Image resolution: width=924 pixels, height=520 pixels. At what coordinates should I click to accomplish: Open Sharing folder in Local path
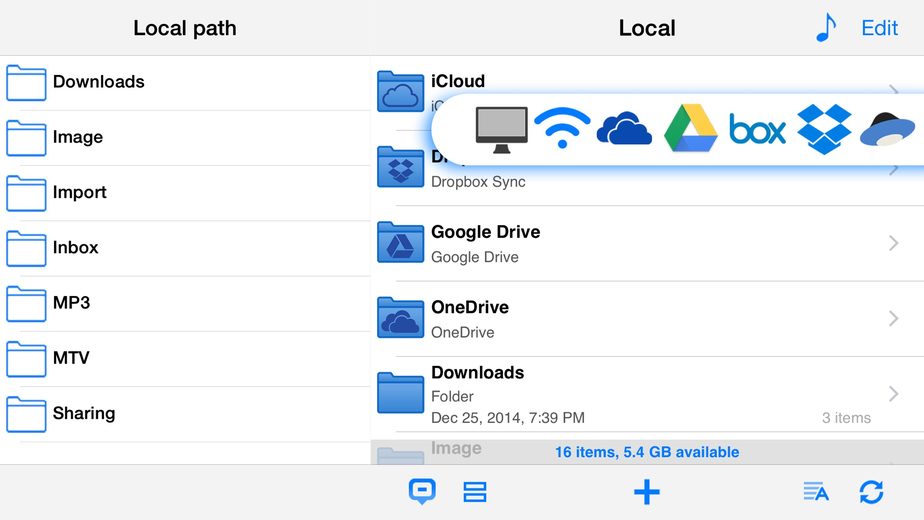click(x=185, y=414)
